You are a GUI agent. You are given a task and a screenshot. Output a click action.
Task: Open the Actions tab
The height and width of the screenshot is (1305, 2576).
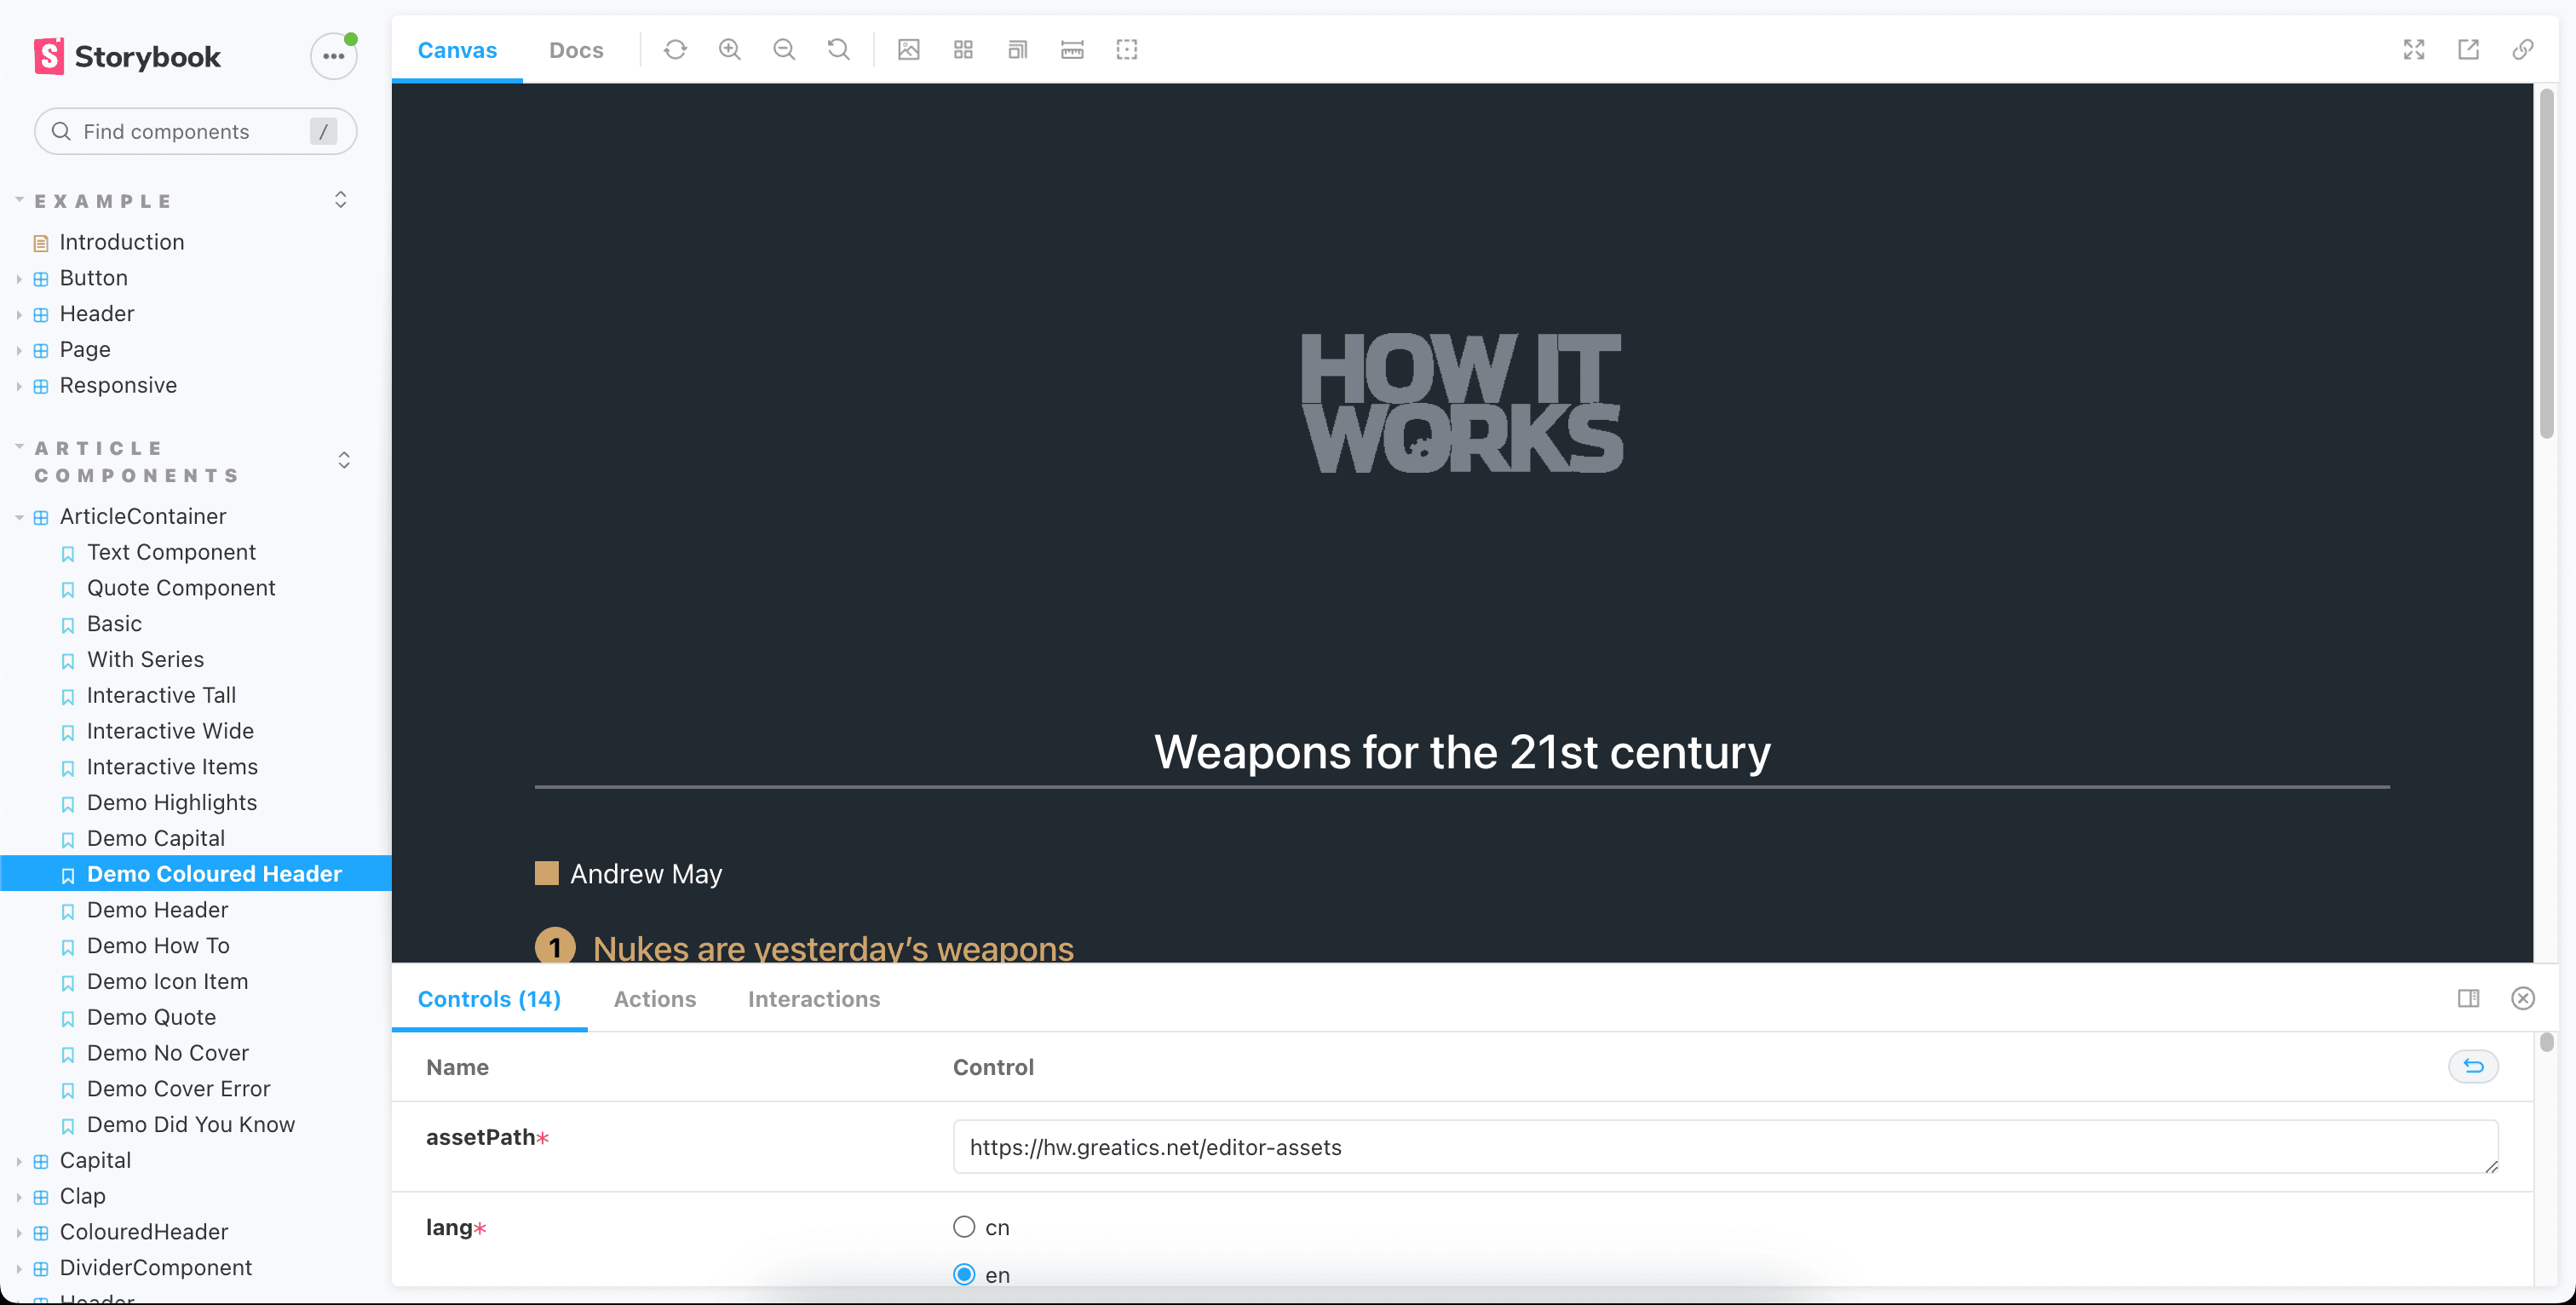[x=655, y=999]
